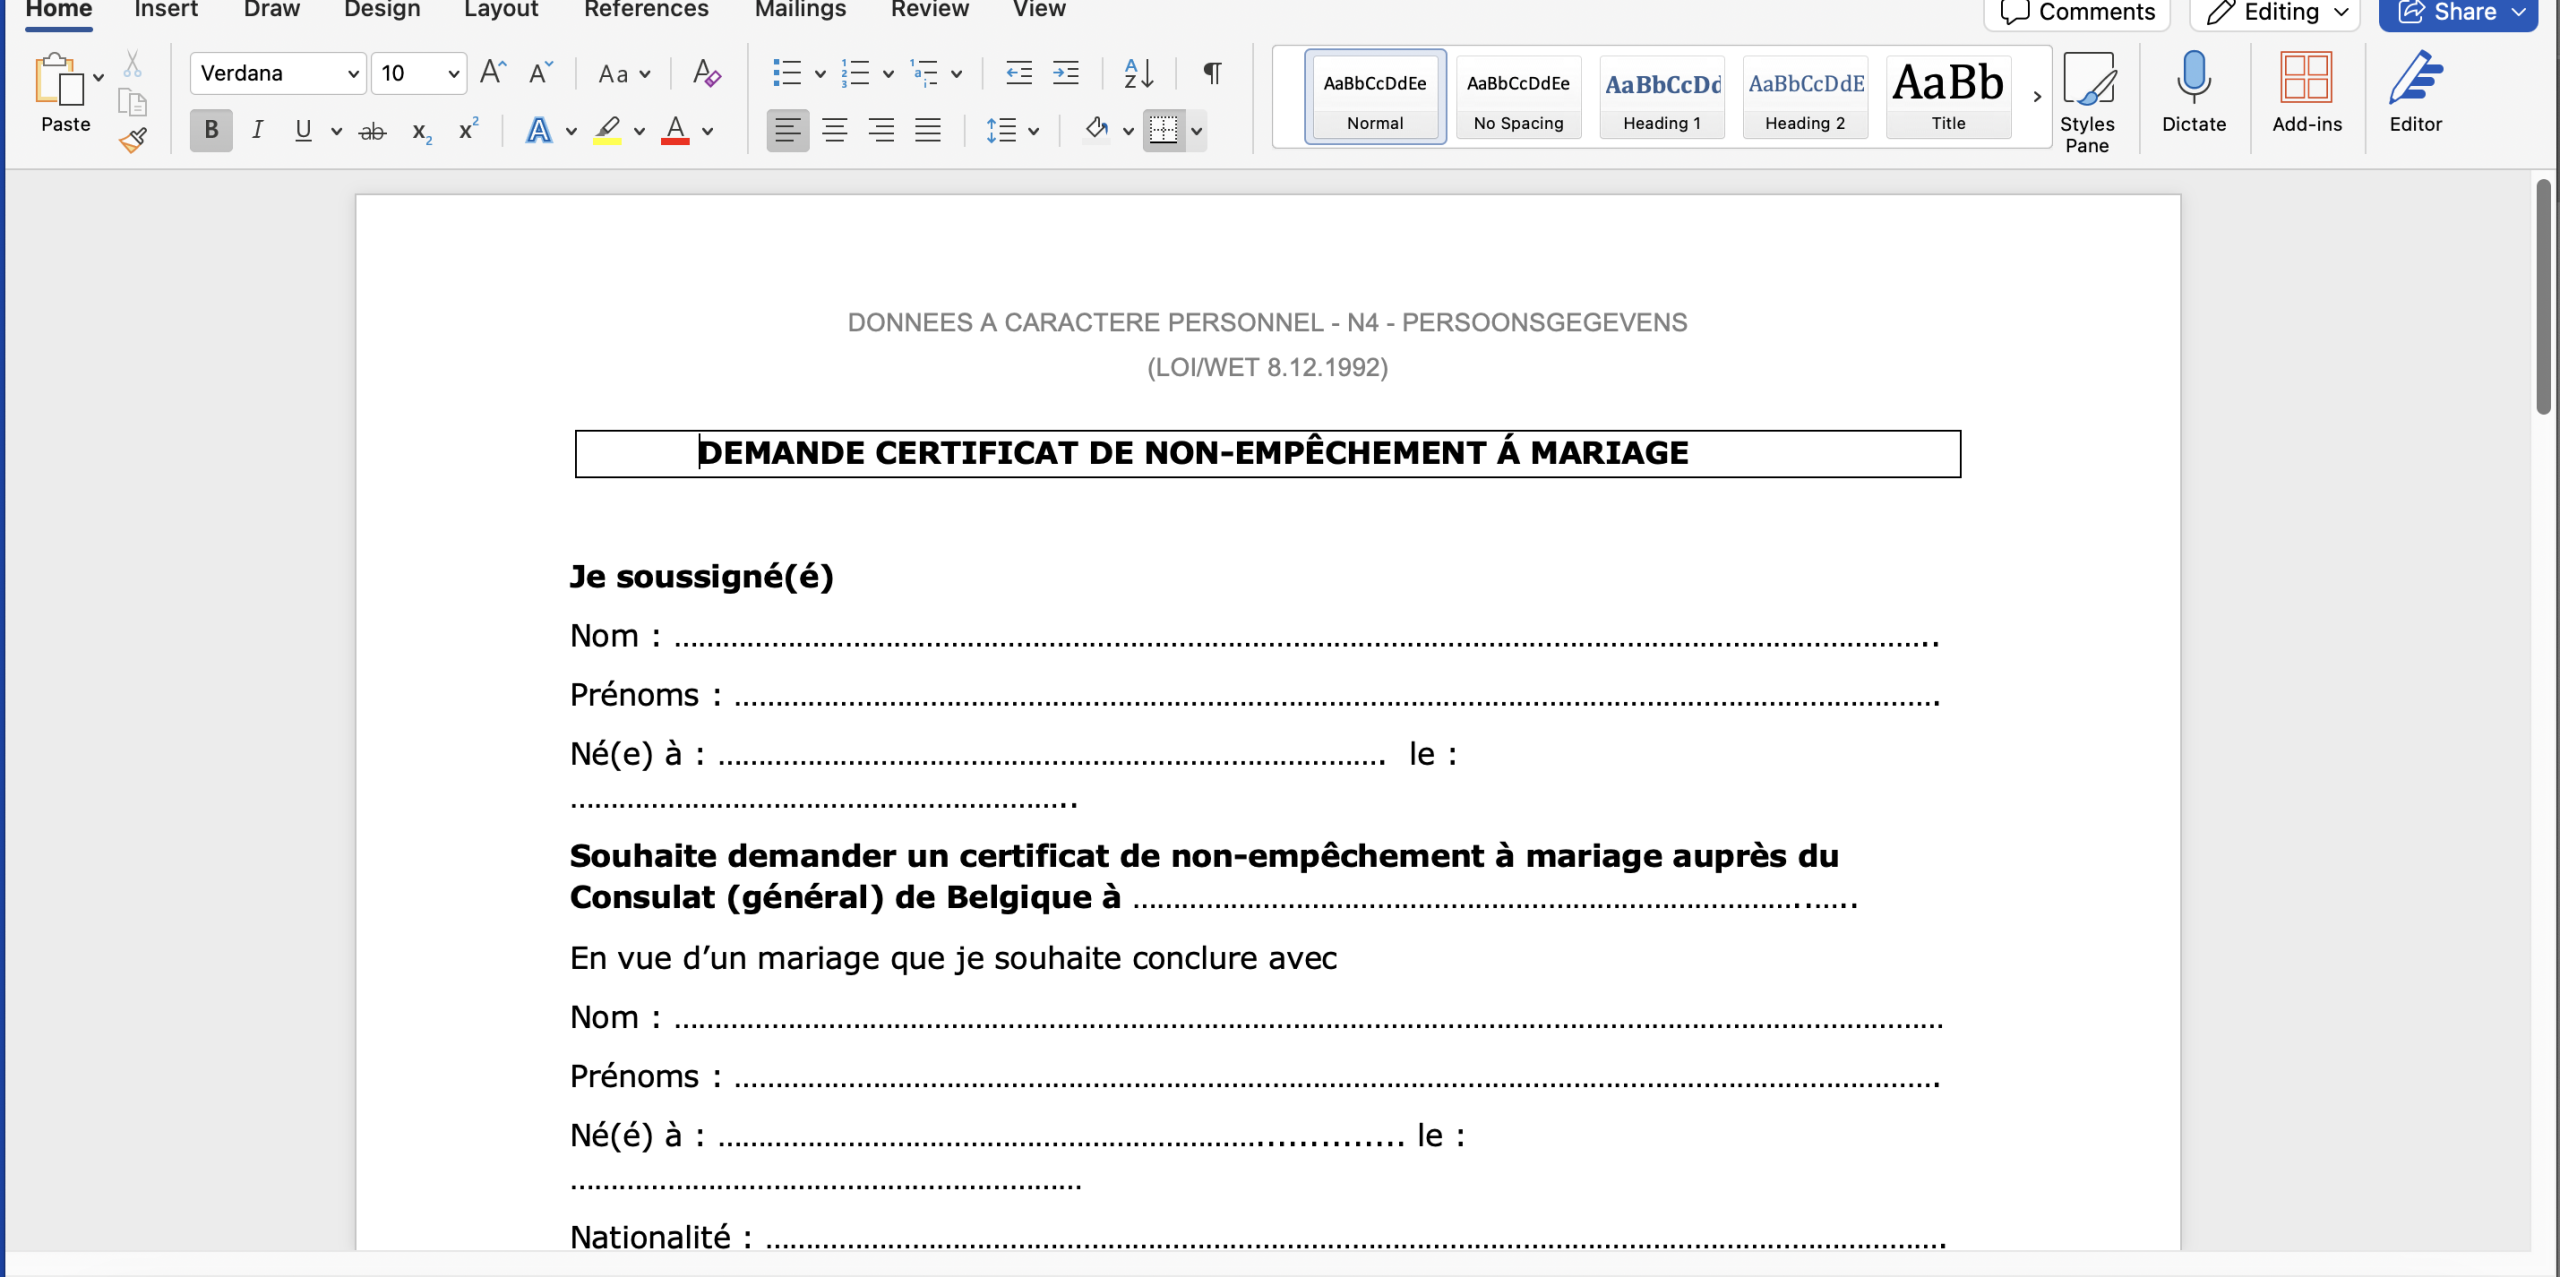The width and height of the screenshot is (2560, 1277).
Task: Switch to the Layout tab
Action: click(501, 10)
